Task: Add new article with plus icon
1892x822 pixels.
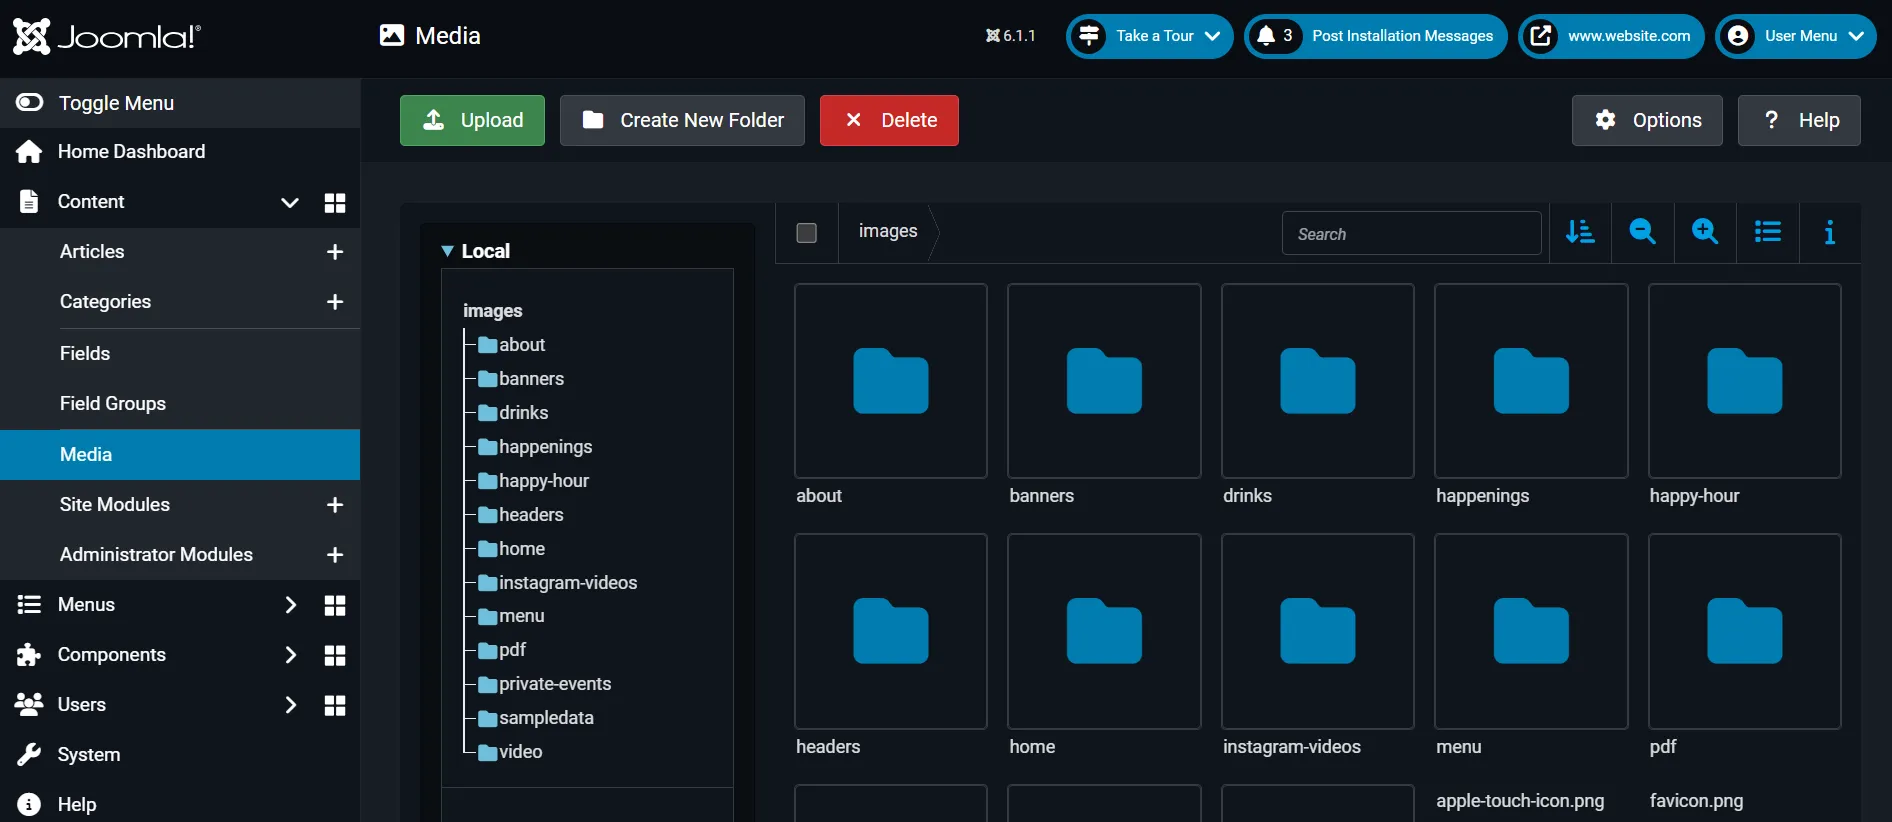Action: point(335,252)
